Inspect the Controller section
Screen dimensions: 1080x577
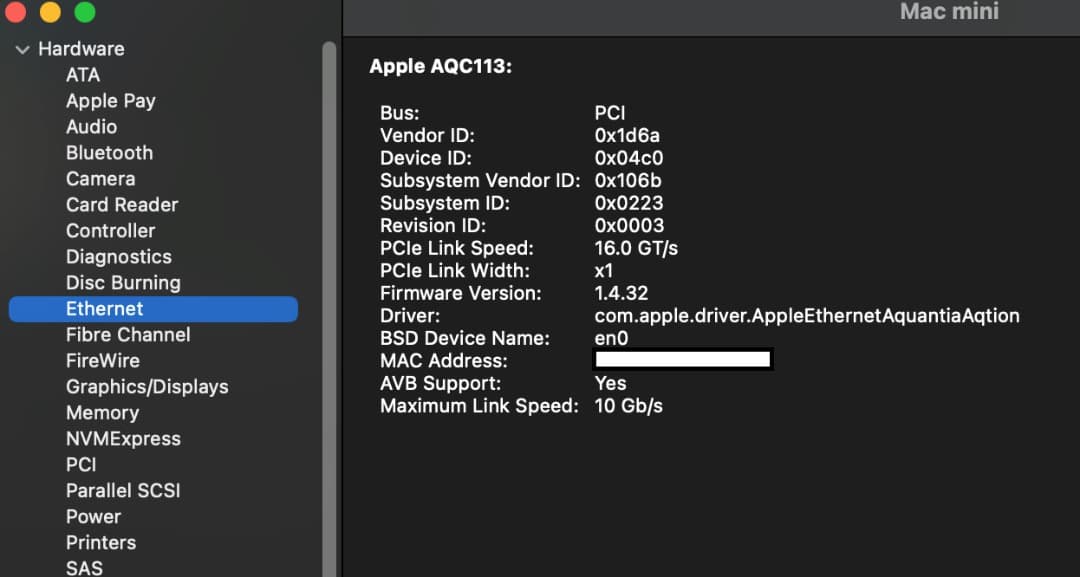[x=110, y=230]
